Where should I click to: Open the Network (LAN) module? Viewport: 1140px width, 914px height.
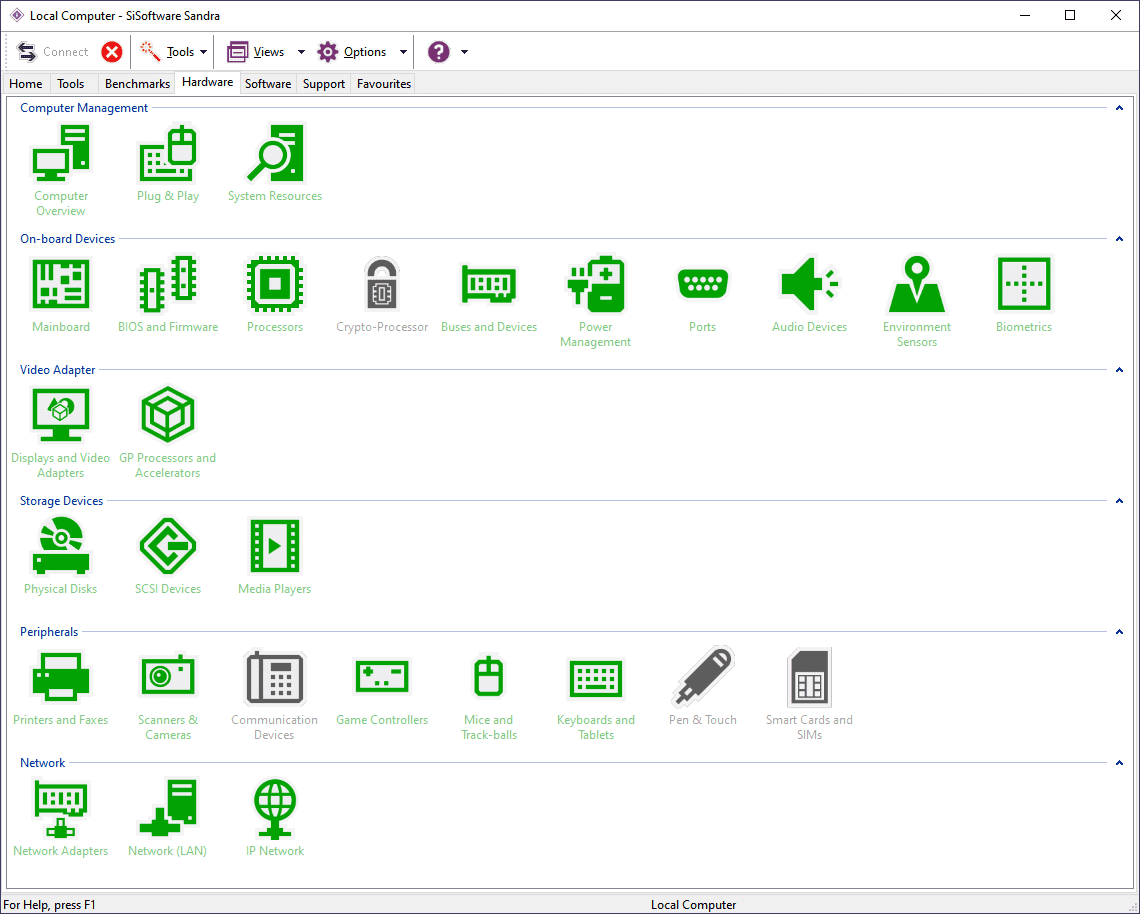tap(168, 817)
